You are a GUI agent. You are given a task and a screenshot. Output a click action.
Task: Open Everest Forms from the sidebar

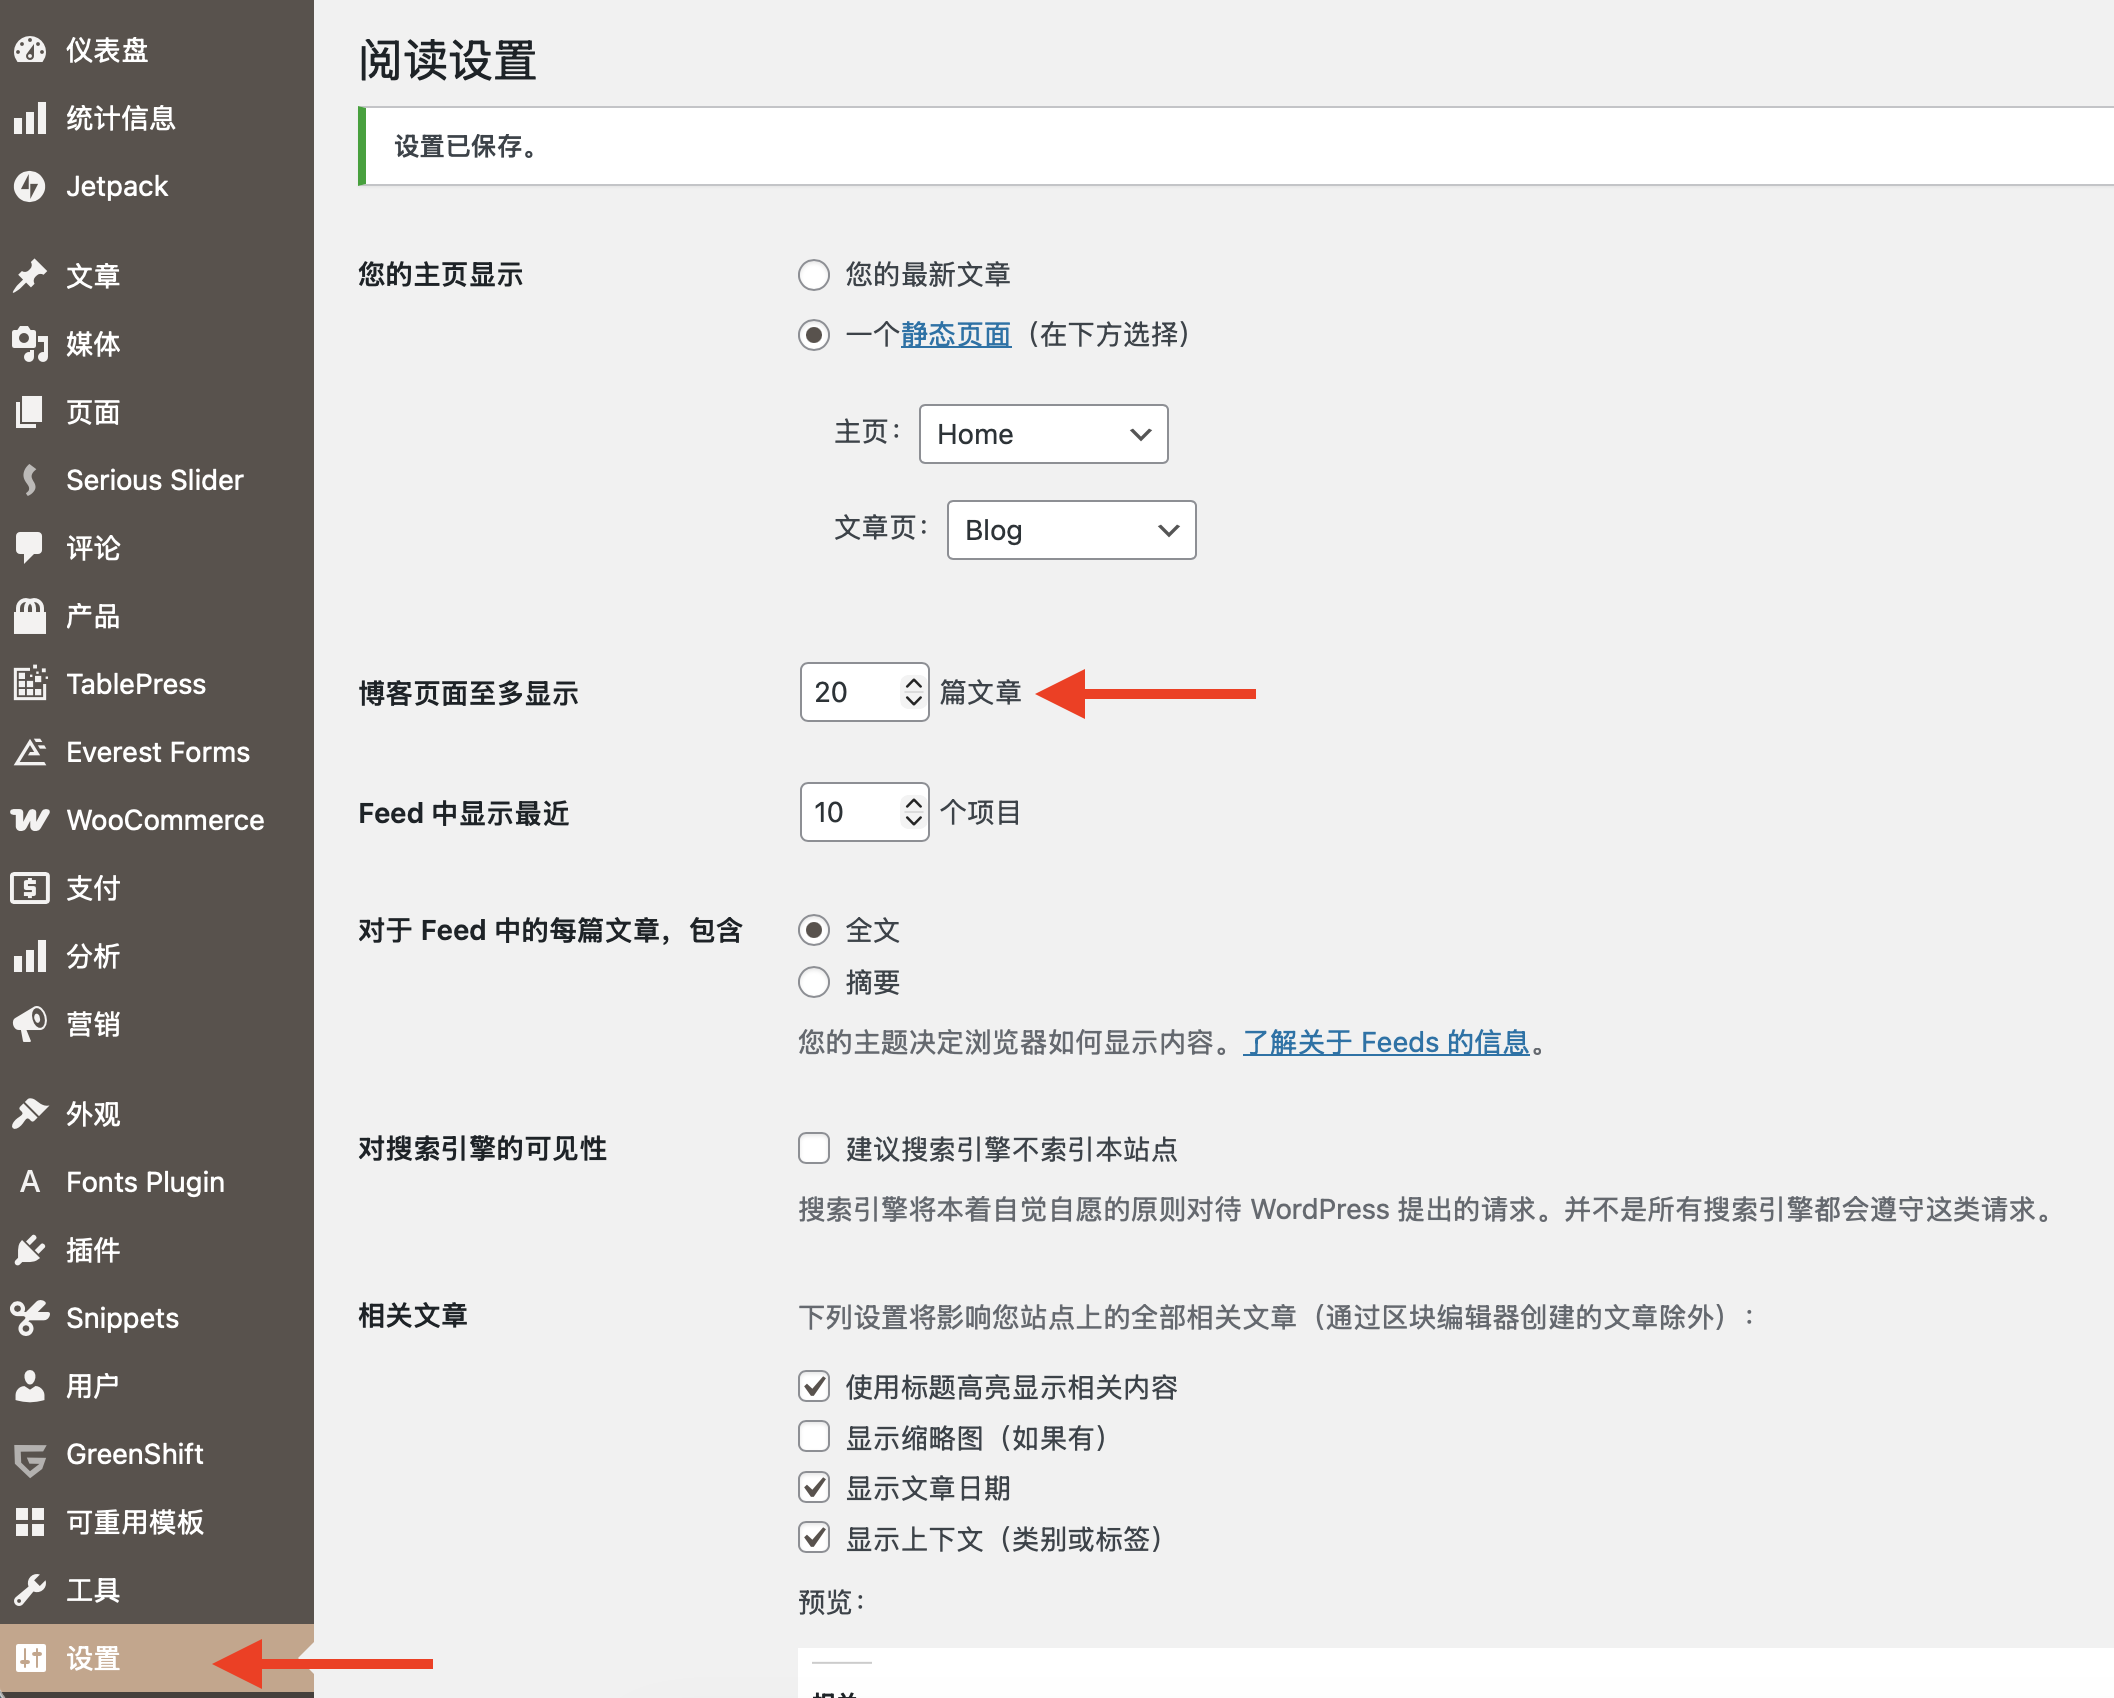(157, 752)
